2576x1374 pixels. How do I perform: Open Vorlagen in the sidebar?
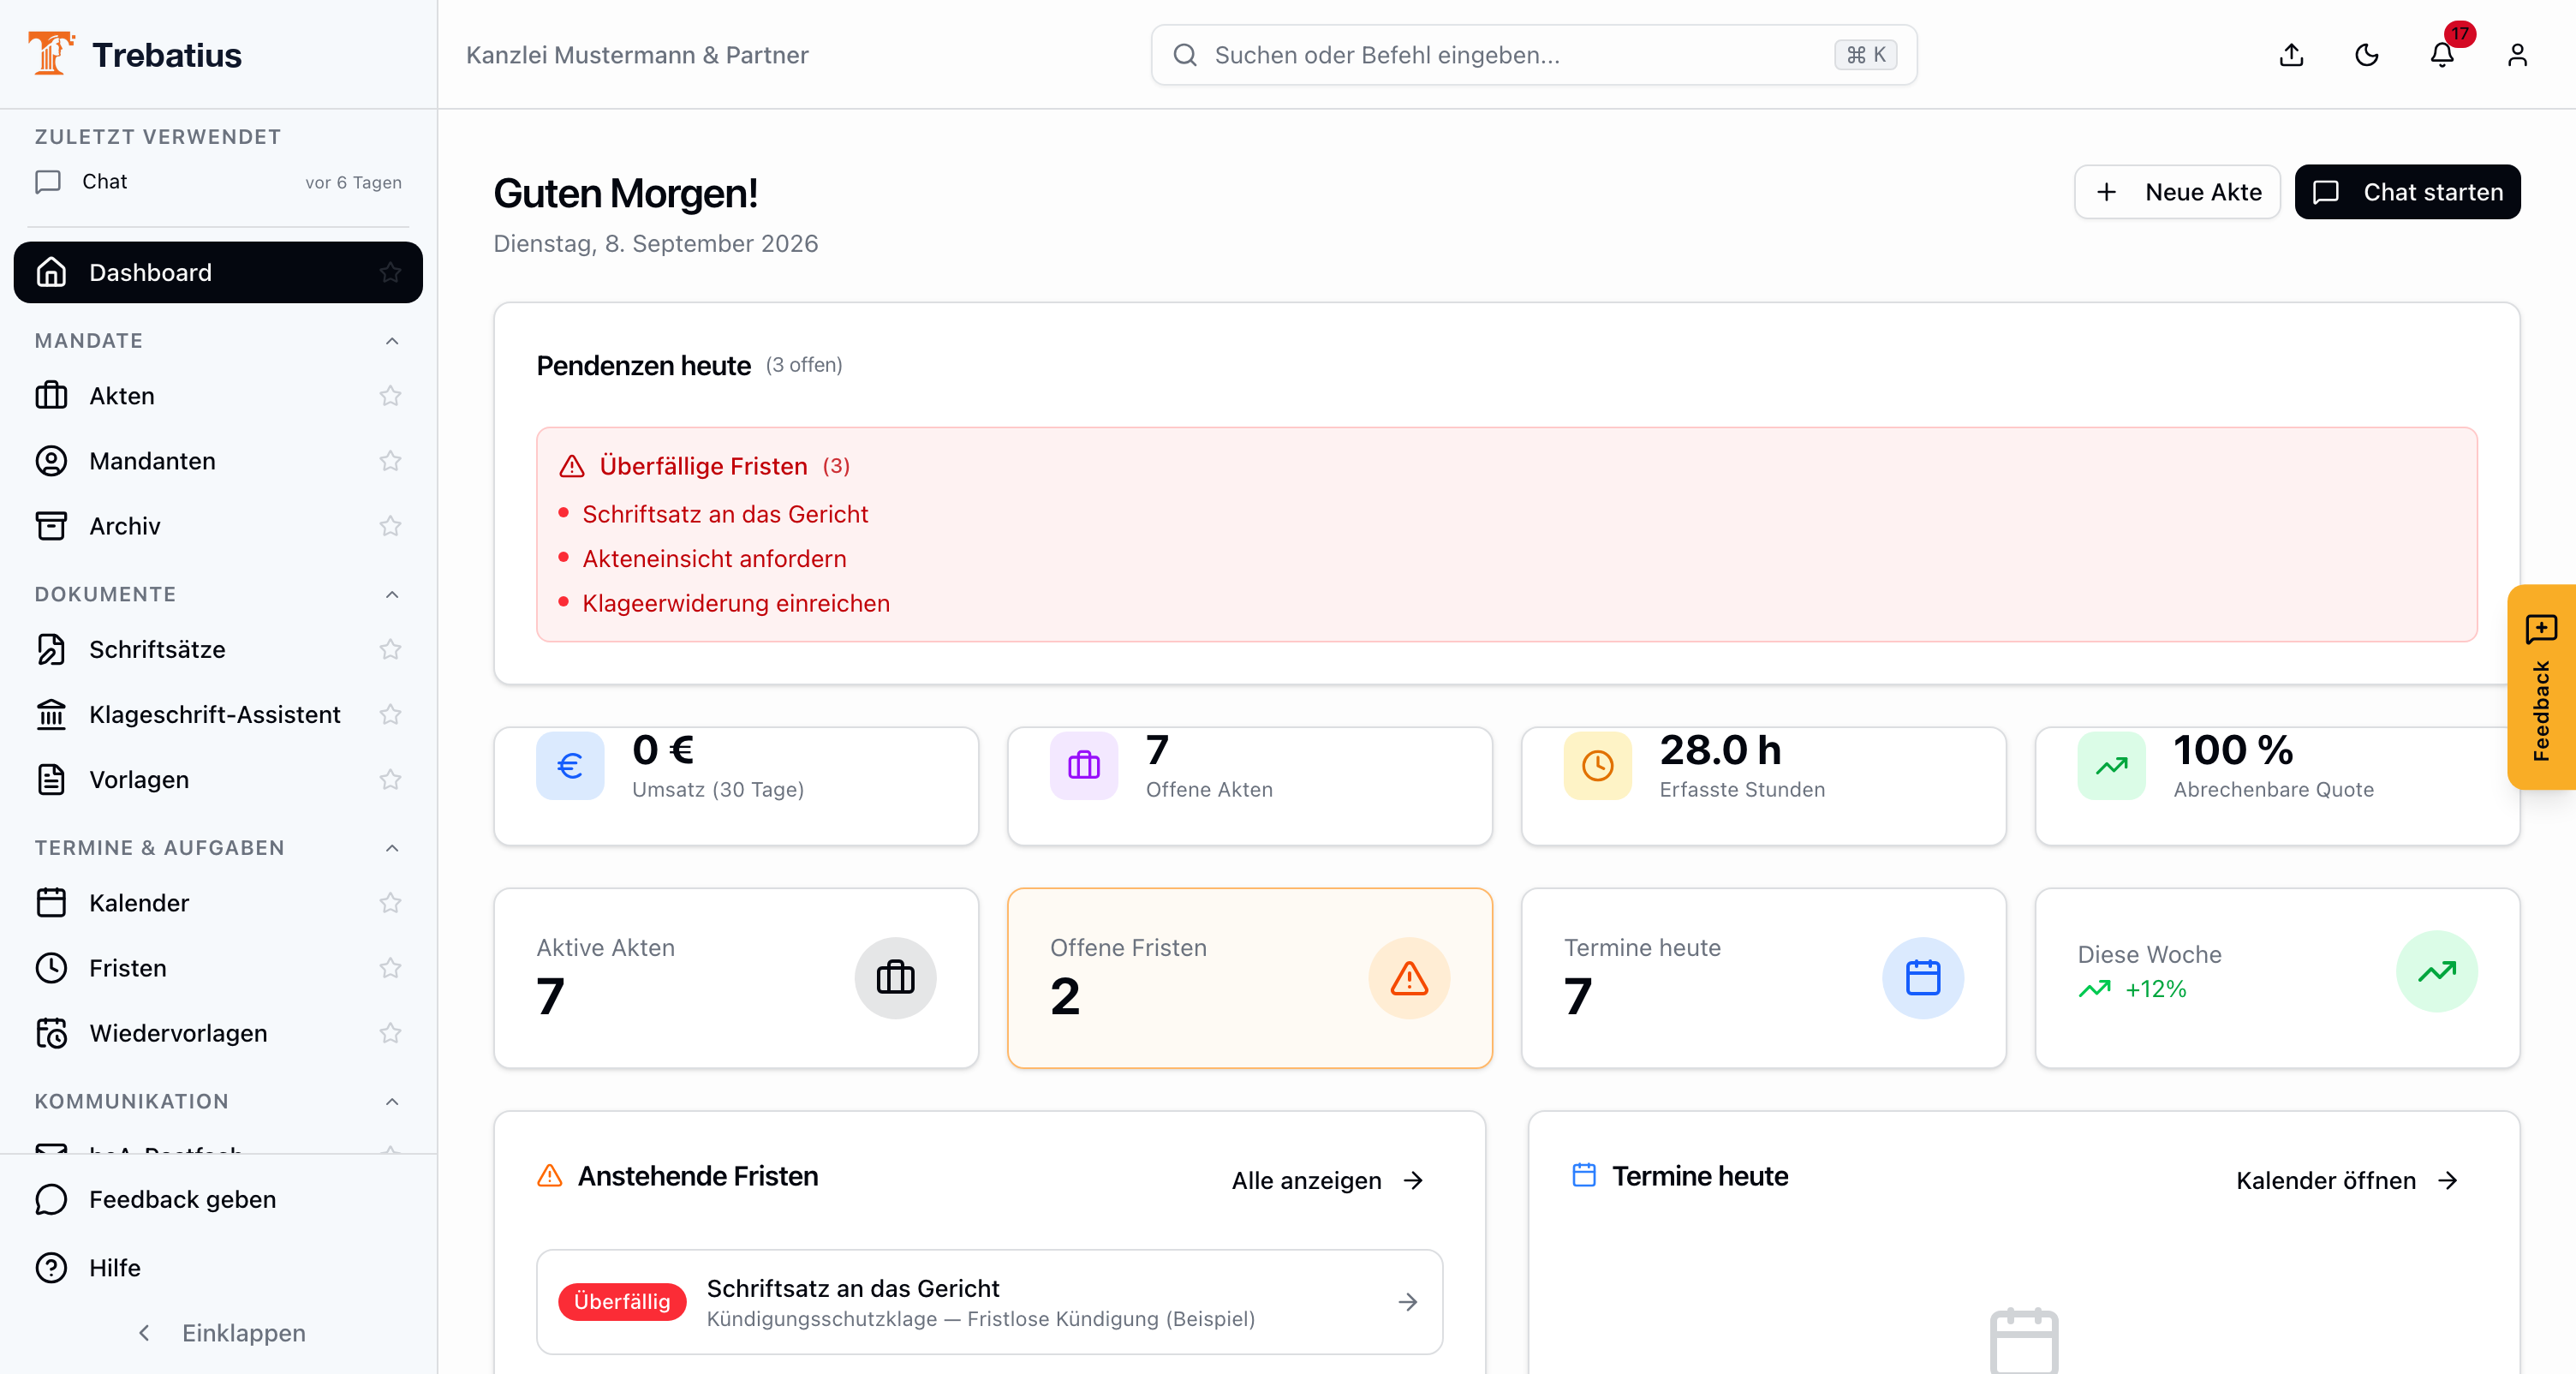[x=218, y=779]
